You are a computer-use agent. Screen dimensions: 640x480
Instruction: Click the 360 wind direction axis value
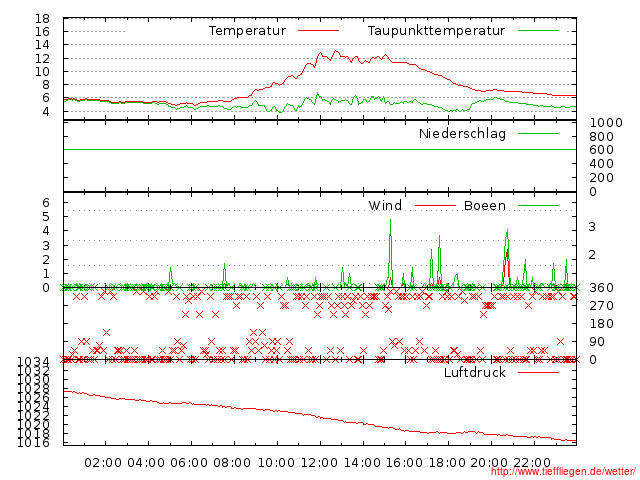tap(601, 288)
